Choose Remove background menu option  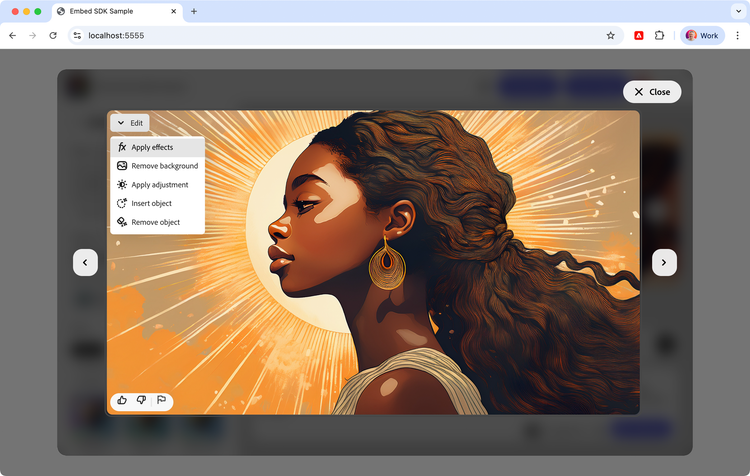pyautogui.click(x=164, y=166)
